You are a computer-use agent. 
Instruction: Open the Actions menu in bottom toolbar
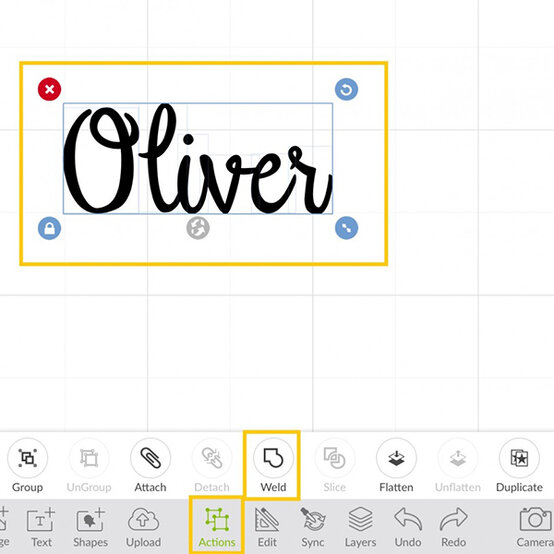[217, 526]
